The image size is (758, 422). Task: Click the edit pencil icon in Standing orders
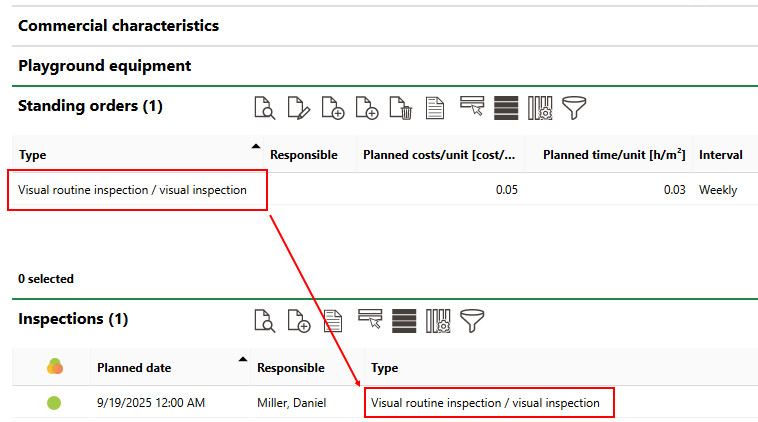[x=298, y=107]
